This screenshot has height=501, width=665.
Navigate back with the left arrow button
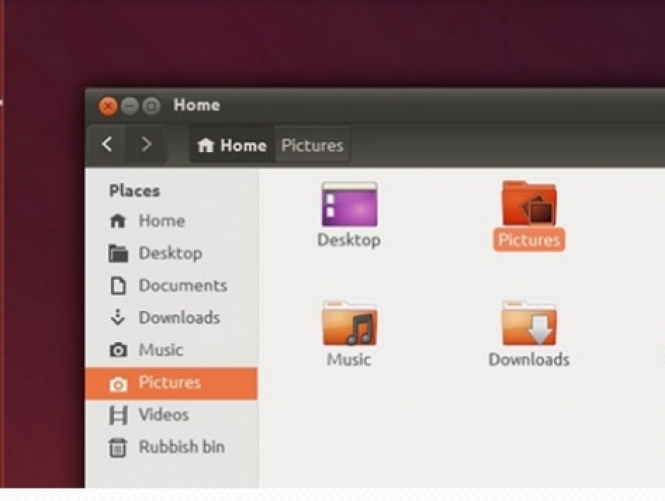108,145
